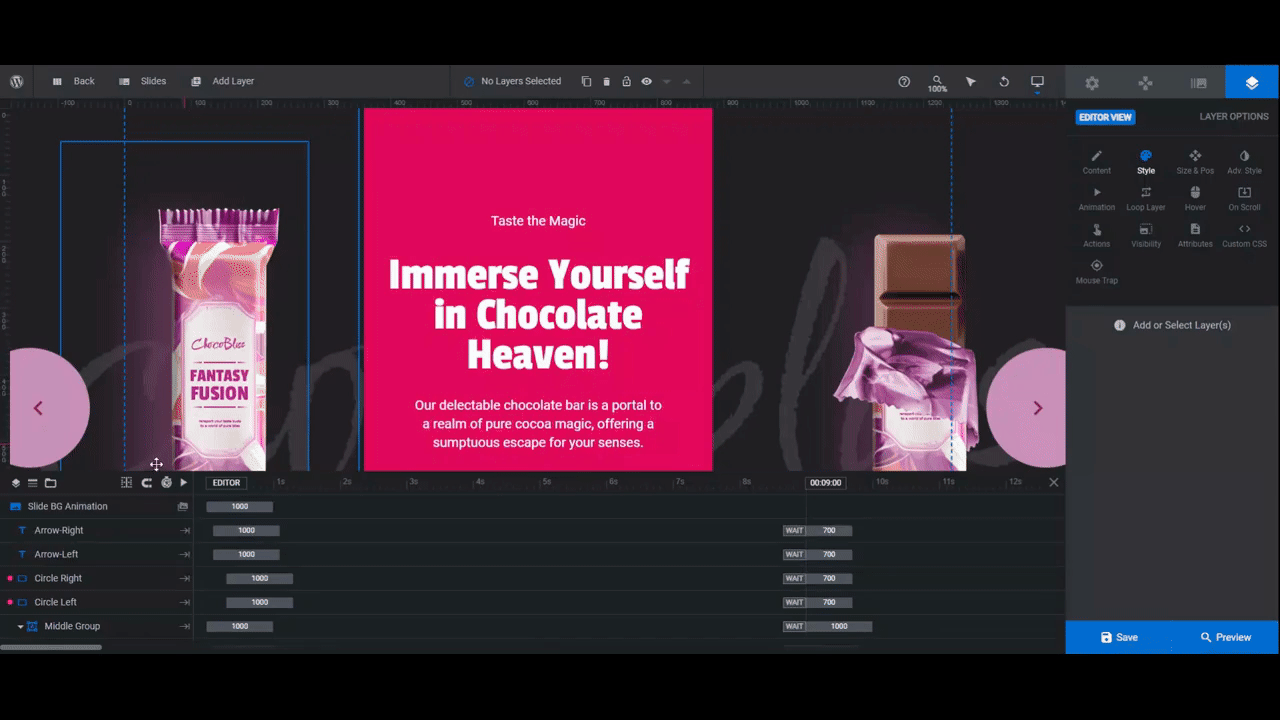Click the timeline folder group icon
The image size is (1280, 720).
(50, 483)
